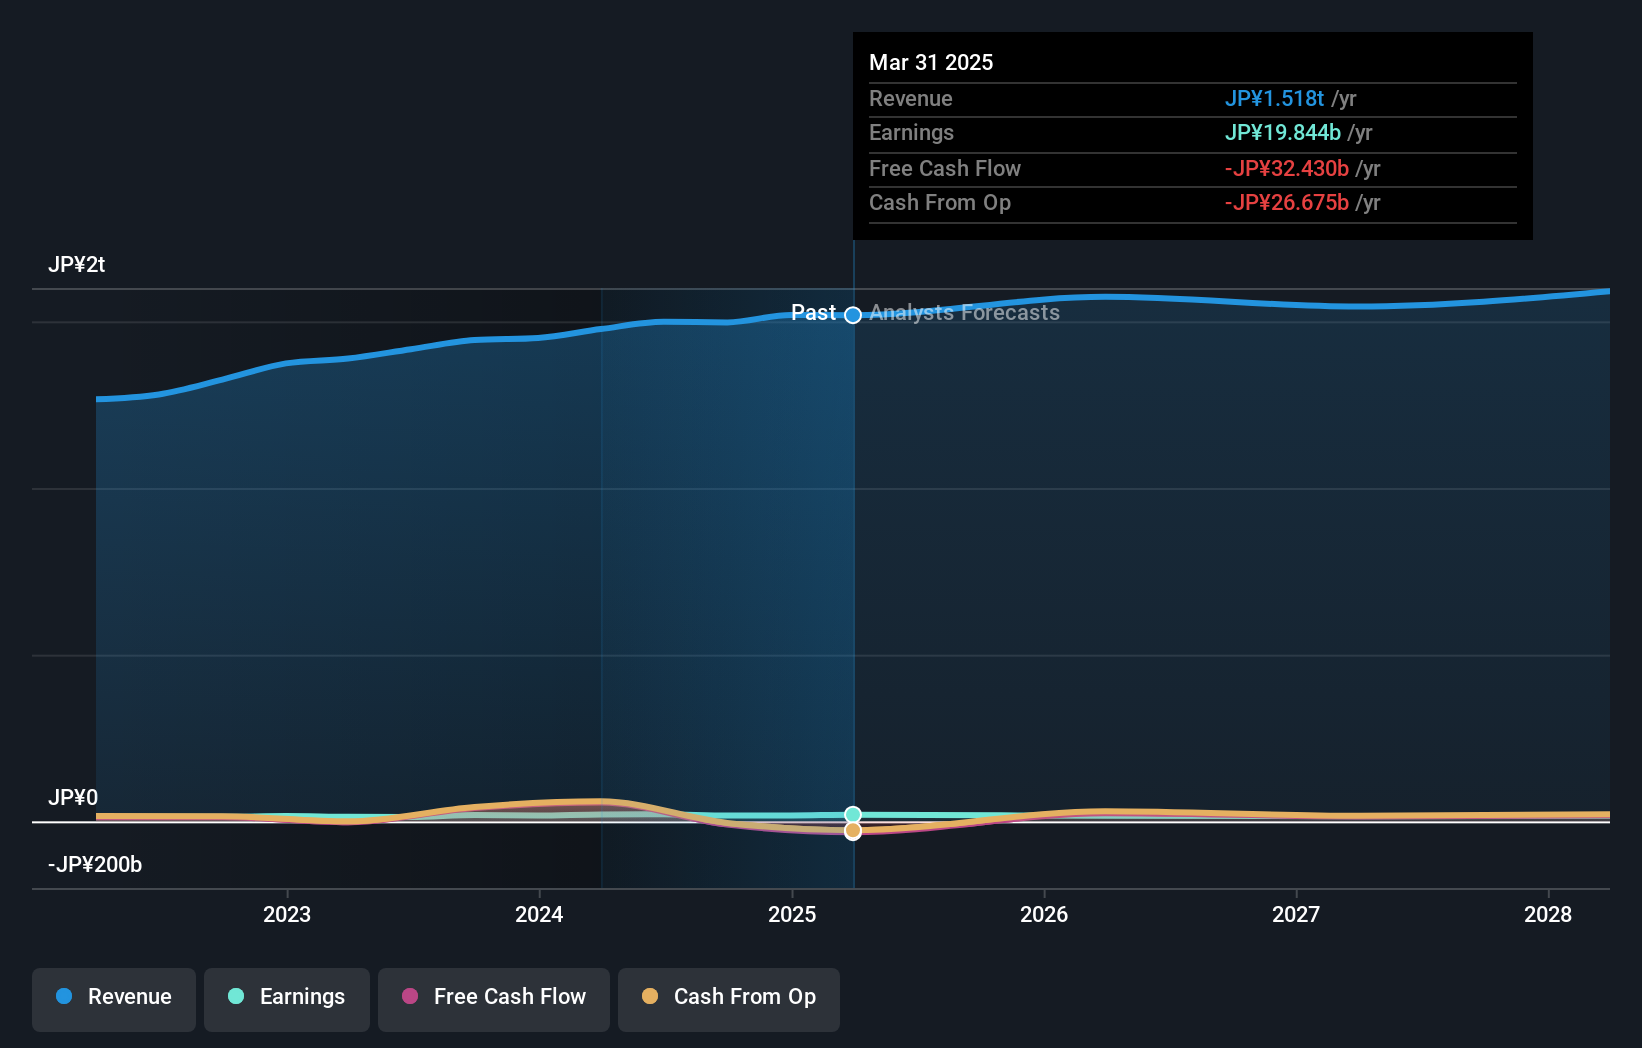This screenshot has height=1048, width=1642.
Task: Click the revenue data point at Mar 2025
Action: point(853,315)
